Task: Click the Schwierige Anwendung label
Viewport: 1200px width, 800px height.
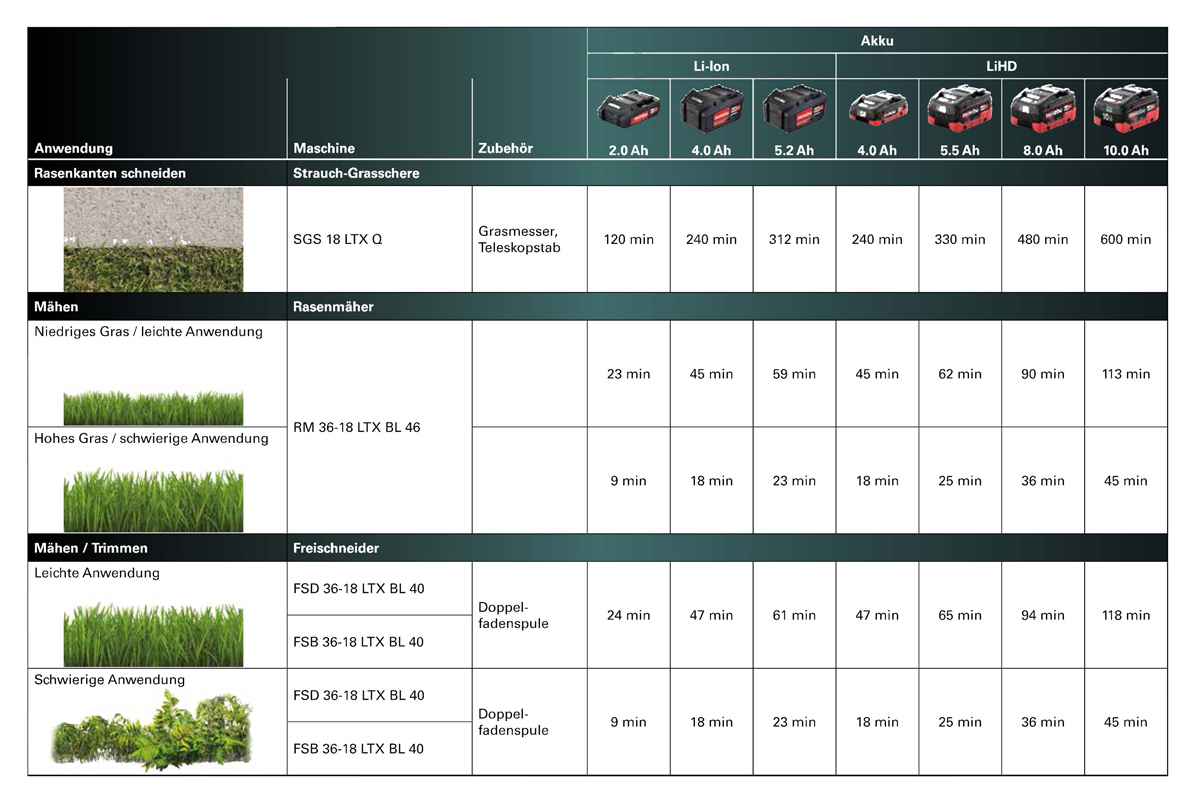Action: point(109,680)
